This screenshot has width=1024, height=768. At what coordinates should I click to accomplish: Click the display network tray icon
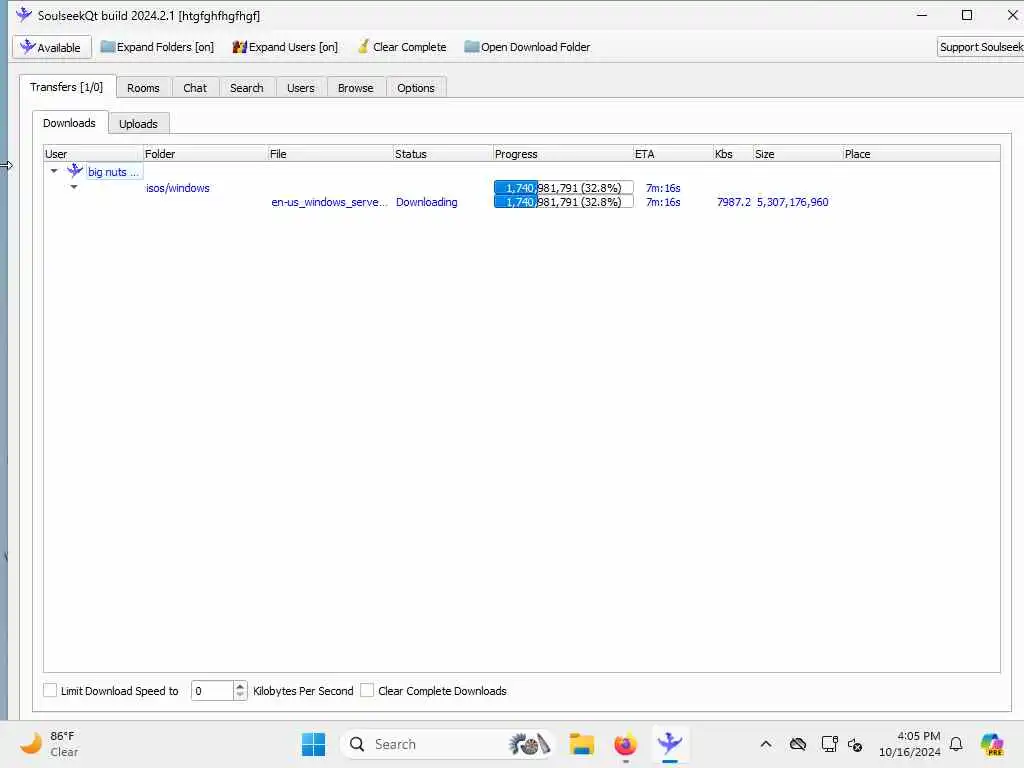click(x=829, y=744)
